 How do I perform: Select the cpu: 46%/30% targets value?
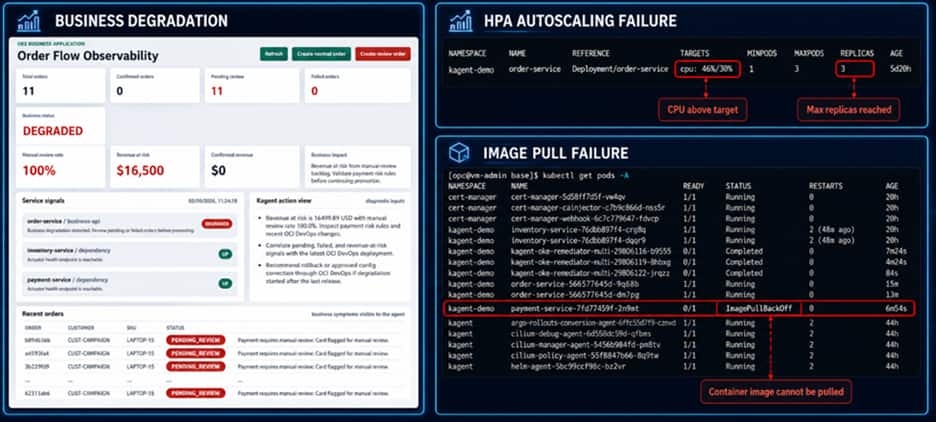pyautogui.click(x=708, y=69)
